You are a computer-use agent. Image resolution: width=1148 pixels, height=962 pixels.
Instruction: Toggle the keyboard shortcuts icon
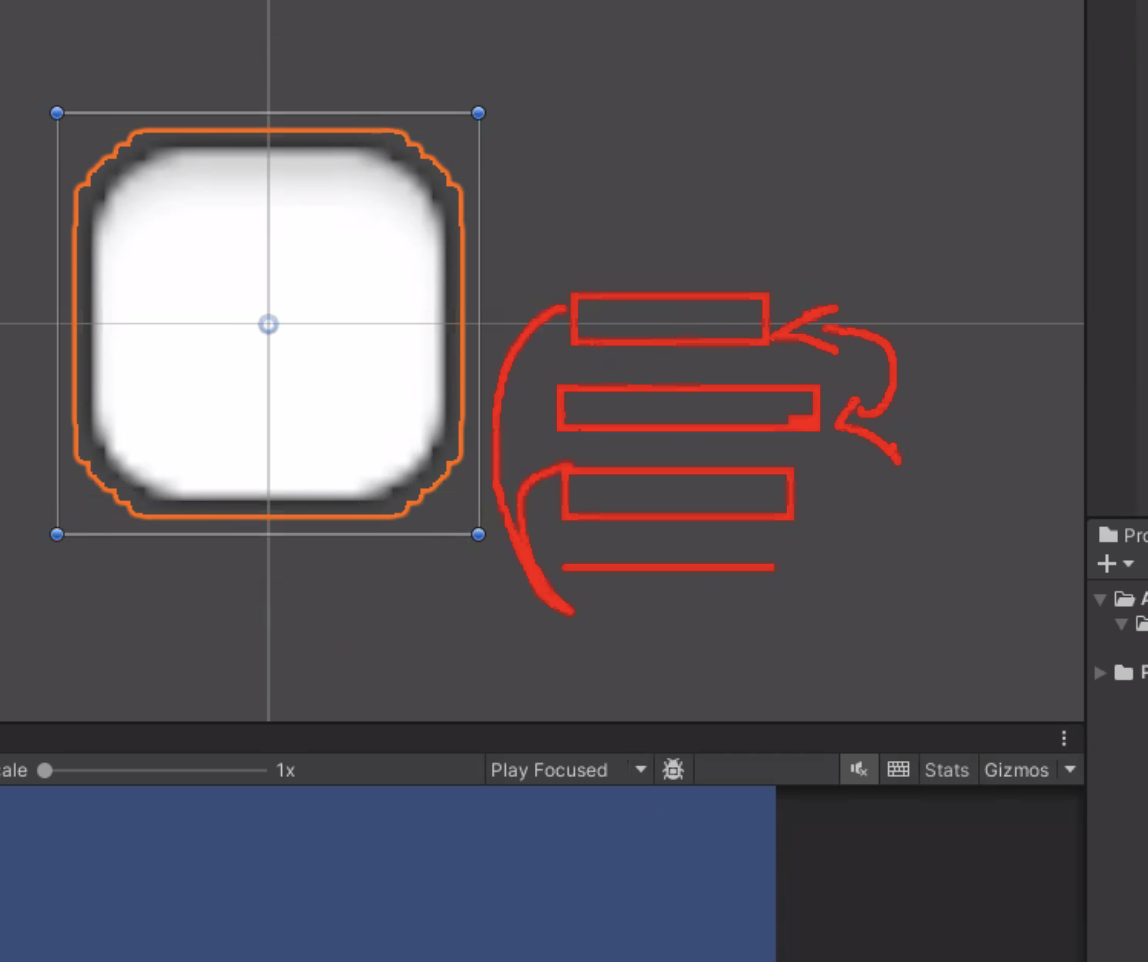(898, 769)
